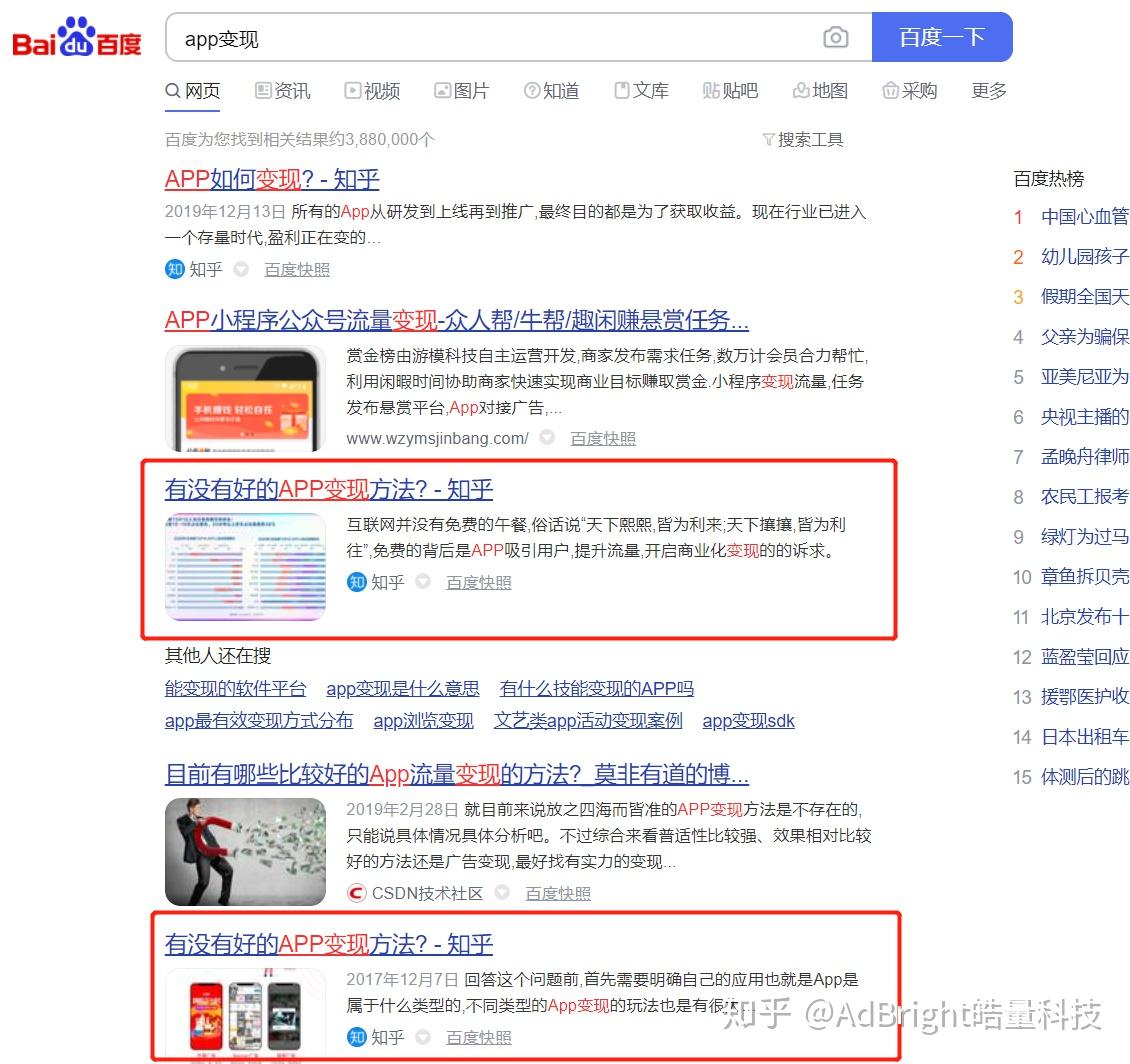This screenshot has width=1130, height=1064.
Task: Click magnet man thumbnail of CSDN result
Action: tap(245, 851)
